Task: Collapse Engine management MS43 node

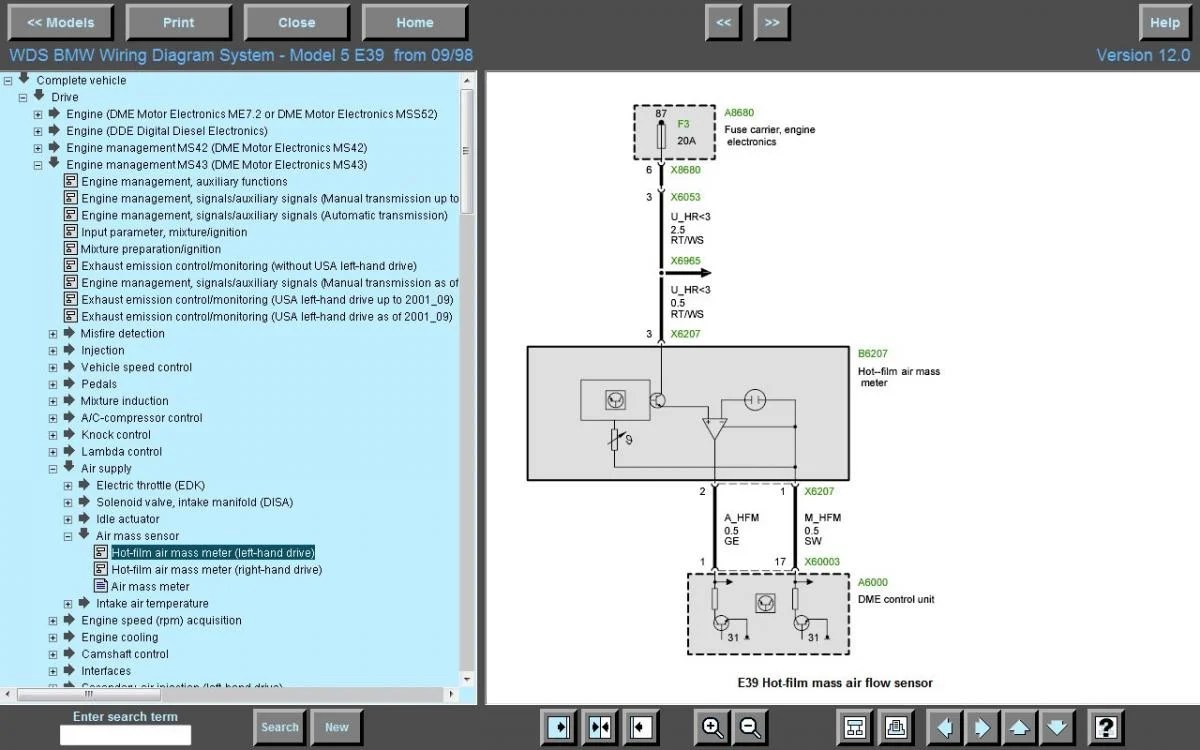Action: pos(38,165)
